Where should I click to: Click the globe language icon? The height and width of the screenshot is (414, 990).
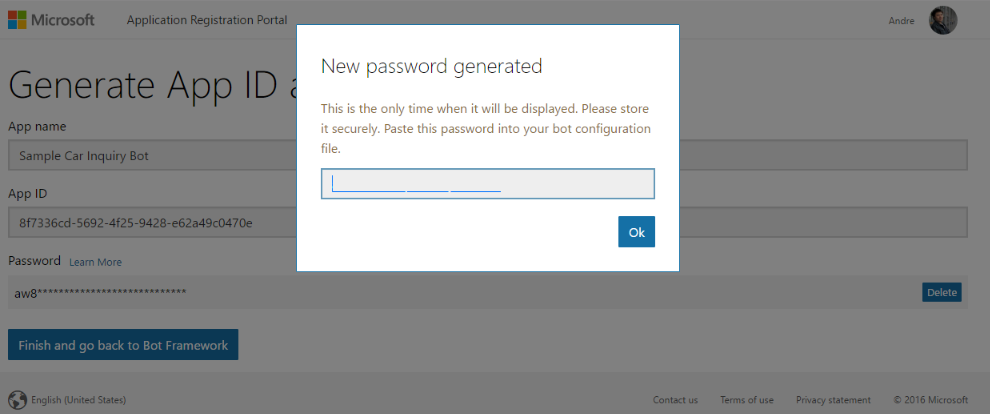tap(17, 399)
